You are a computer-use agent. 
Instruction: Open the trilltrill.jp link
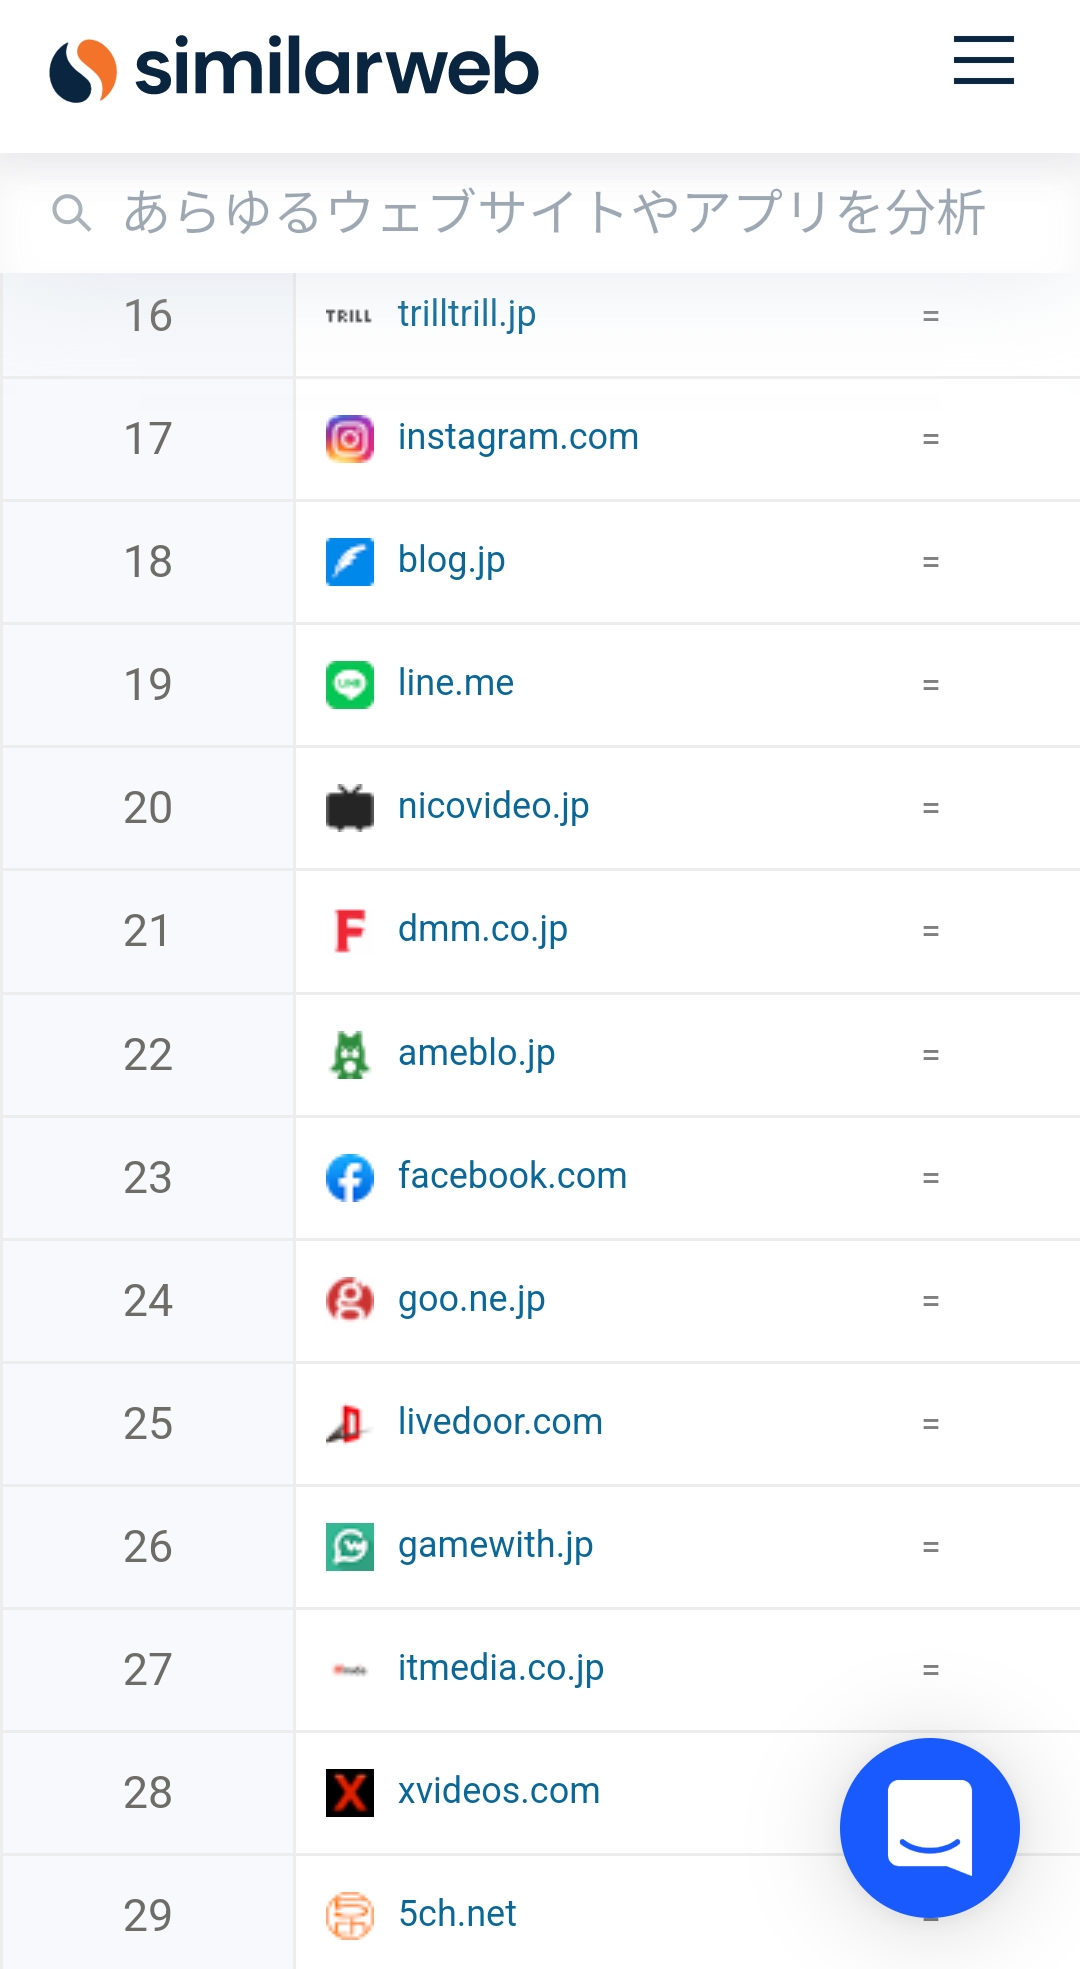coord(467,315)
